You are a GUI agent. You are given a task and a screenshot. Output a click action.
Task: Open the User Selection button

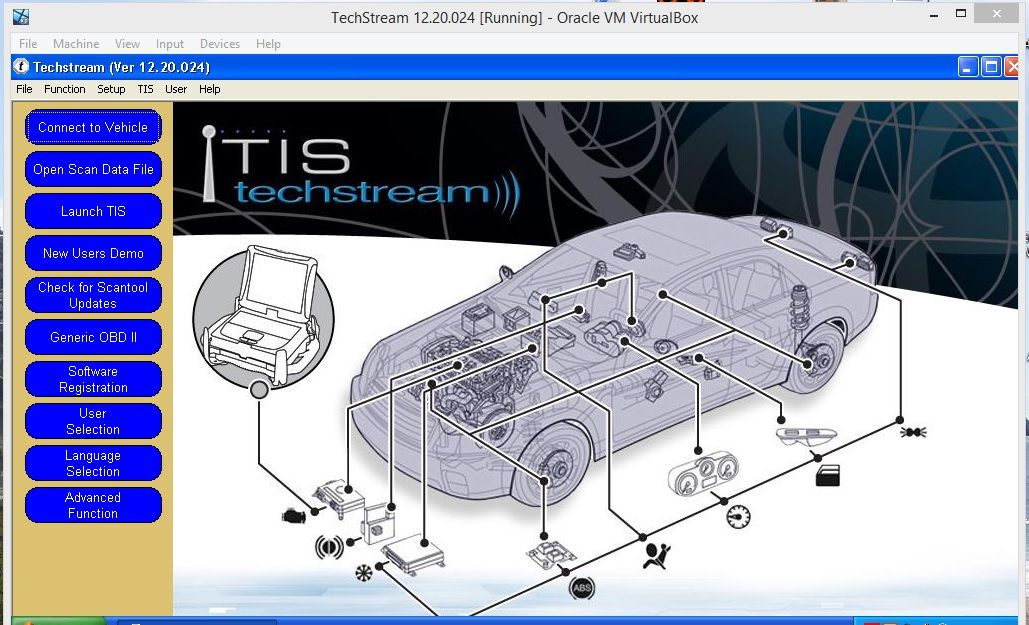pyautogui.click(x=93, y=421)
